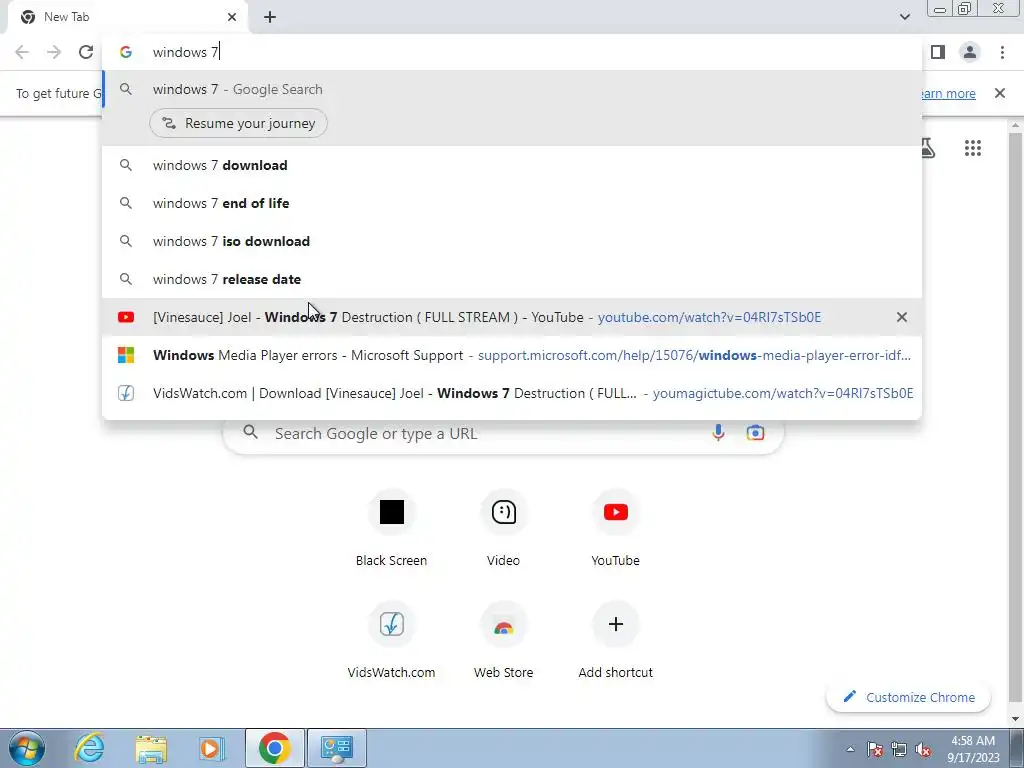The height and width of the screenshot is (768, 1024).
Task: Add a new shortcut tile
Action: tap(615, 641)
